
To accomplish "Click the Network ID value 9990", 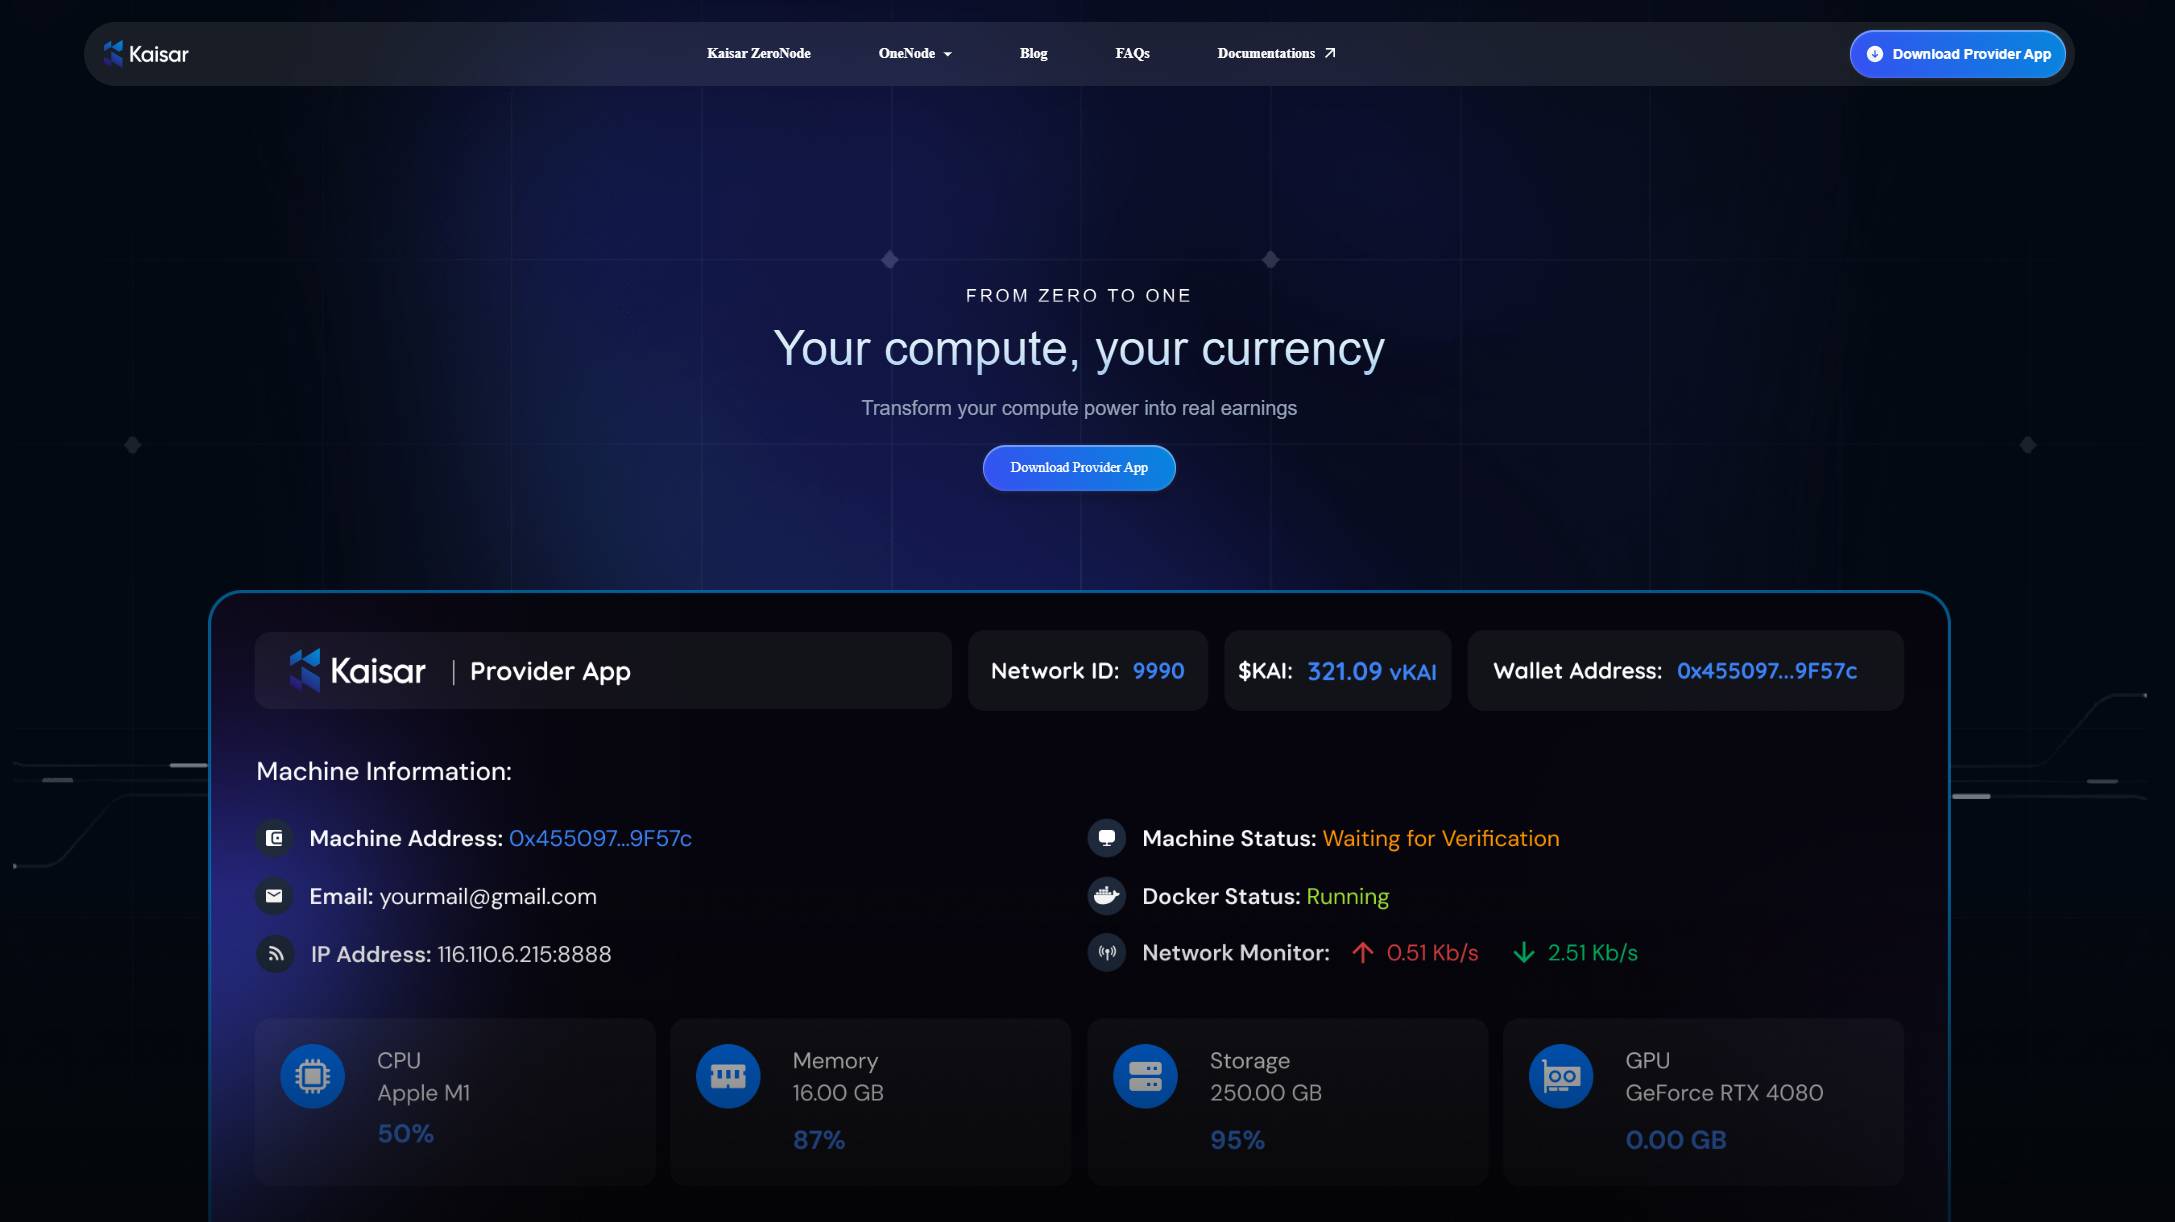I will point(1158,671).
